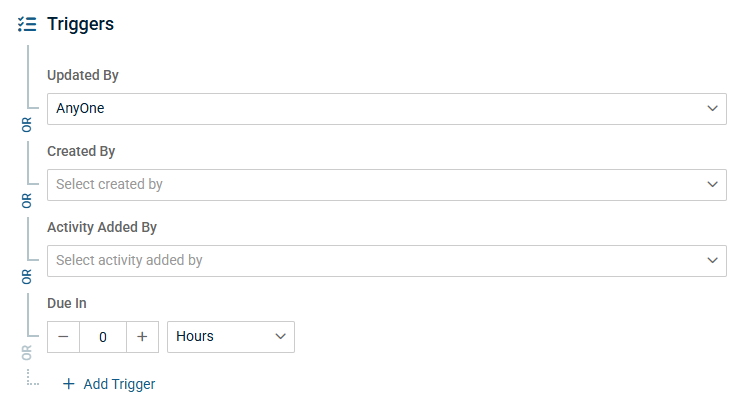Decrease Due In value with minus button
The height and width of the screenshot is (411, 756).
(64, 337)
